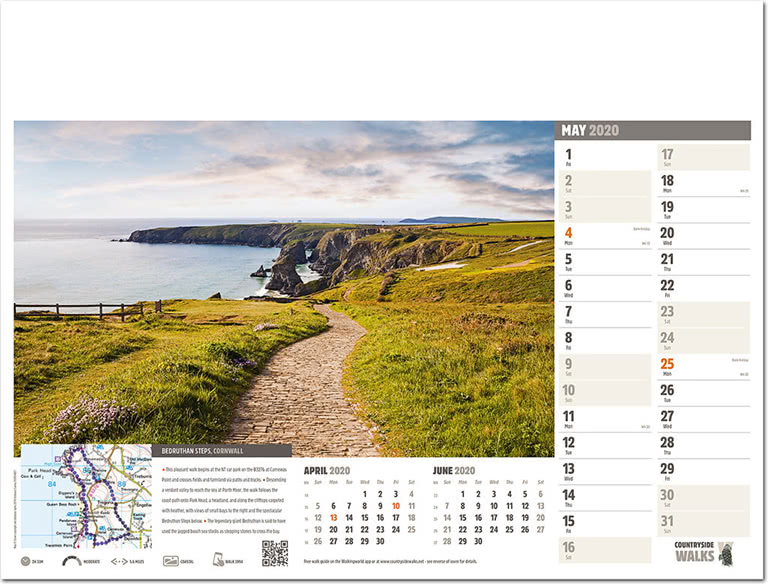Click 6 in the June mini calendar
This screenshot has height=584, width=768.
pos(541,494)
